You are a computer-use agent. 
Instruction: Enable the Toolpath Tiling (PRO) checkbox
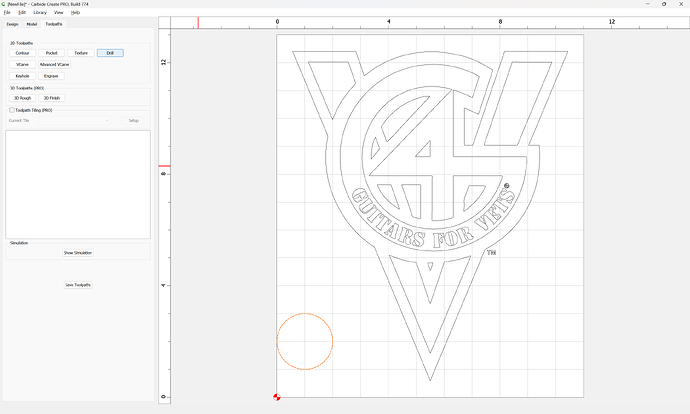12,110
